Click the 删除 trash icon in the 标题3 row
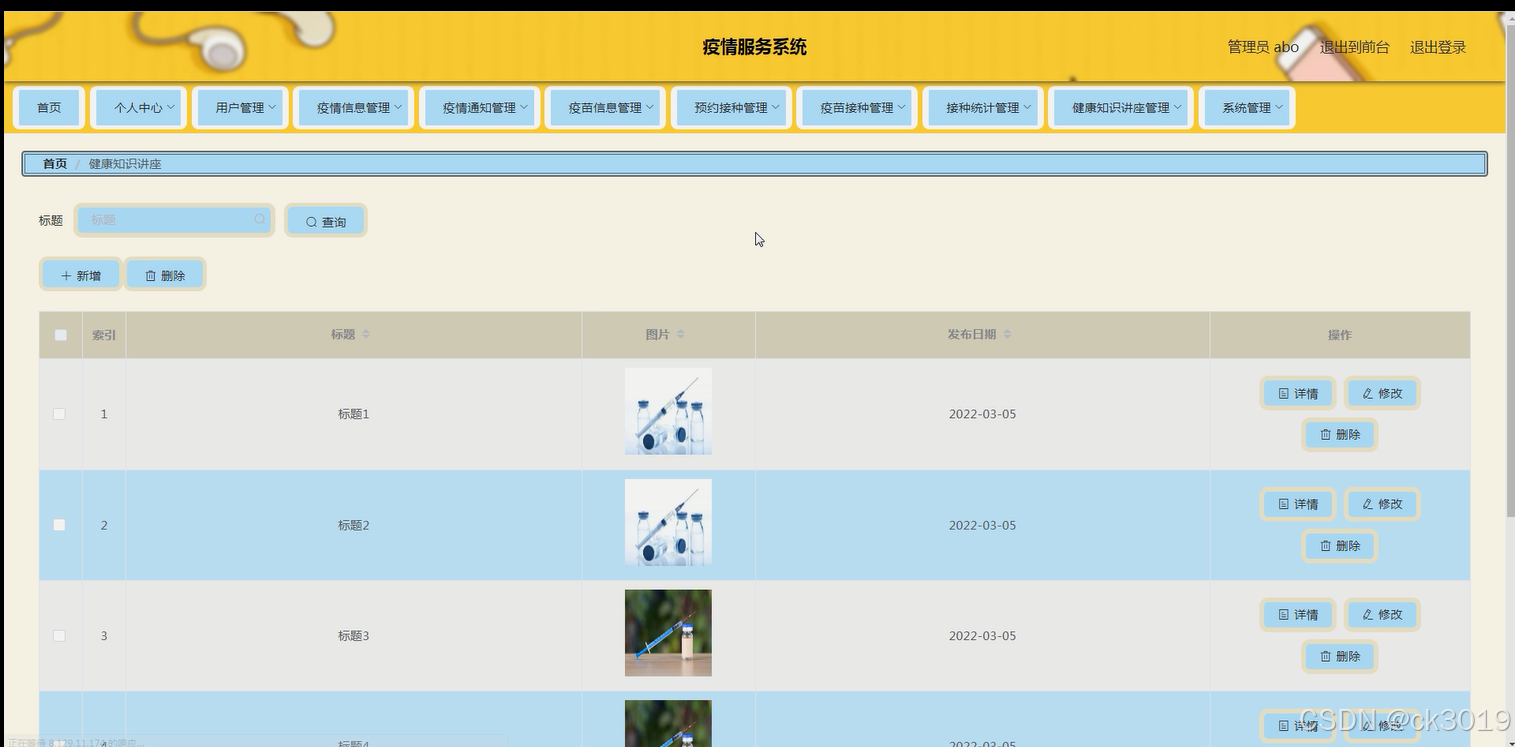 [1326, 657]
